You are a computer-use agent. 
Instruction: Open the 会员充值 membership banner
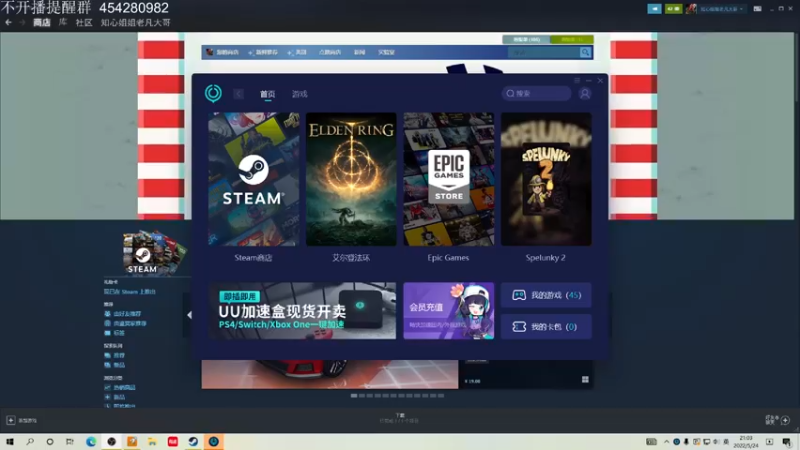pos(448,311)
